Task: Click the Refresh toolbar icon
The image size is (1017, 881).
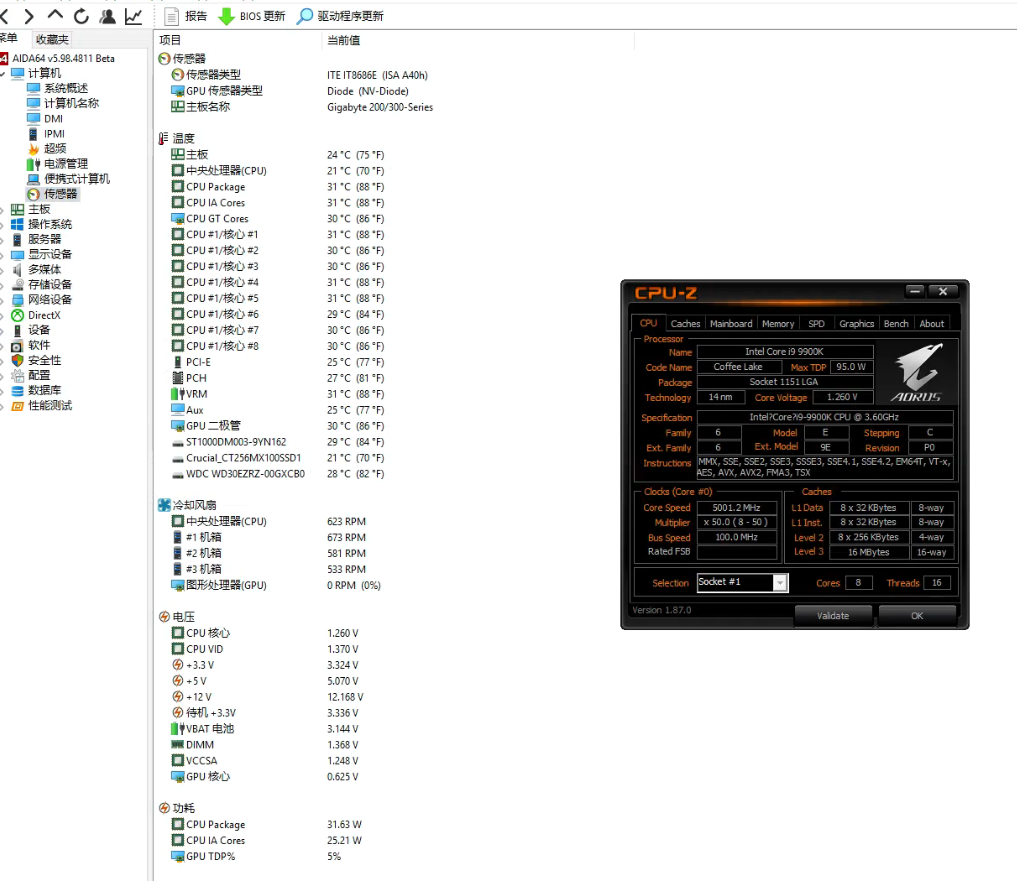Action: tap(81, 16)
